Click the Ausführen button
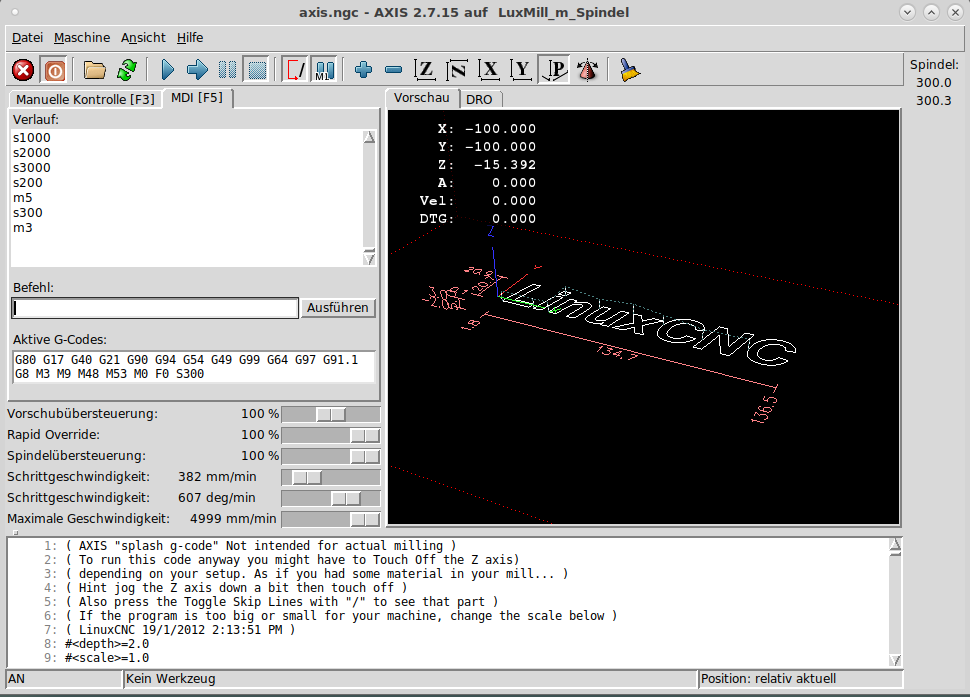 pyautogui.click(x=338, y=308)
